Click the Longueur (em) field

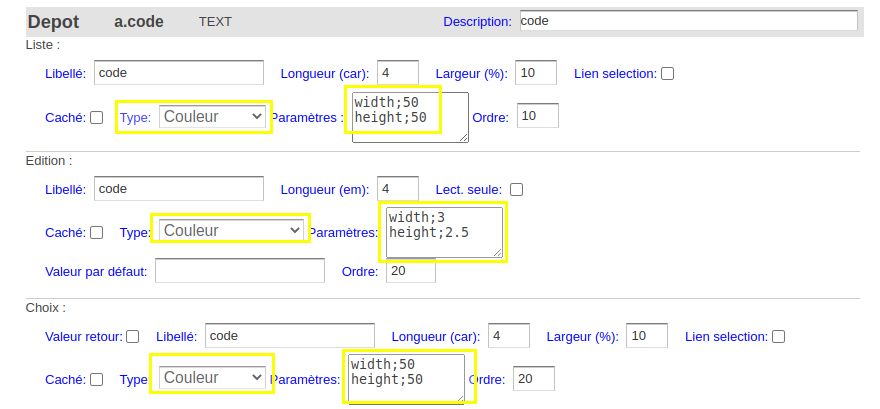[x=398, y=189]
